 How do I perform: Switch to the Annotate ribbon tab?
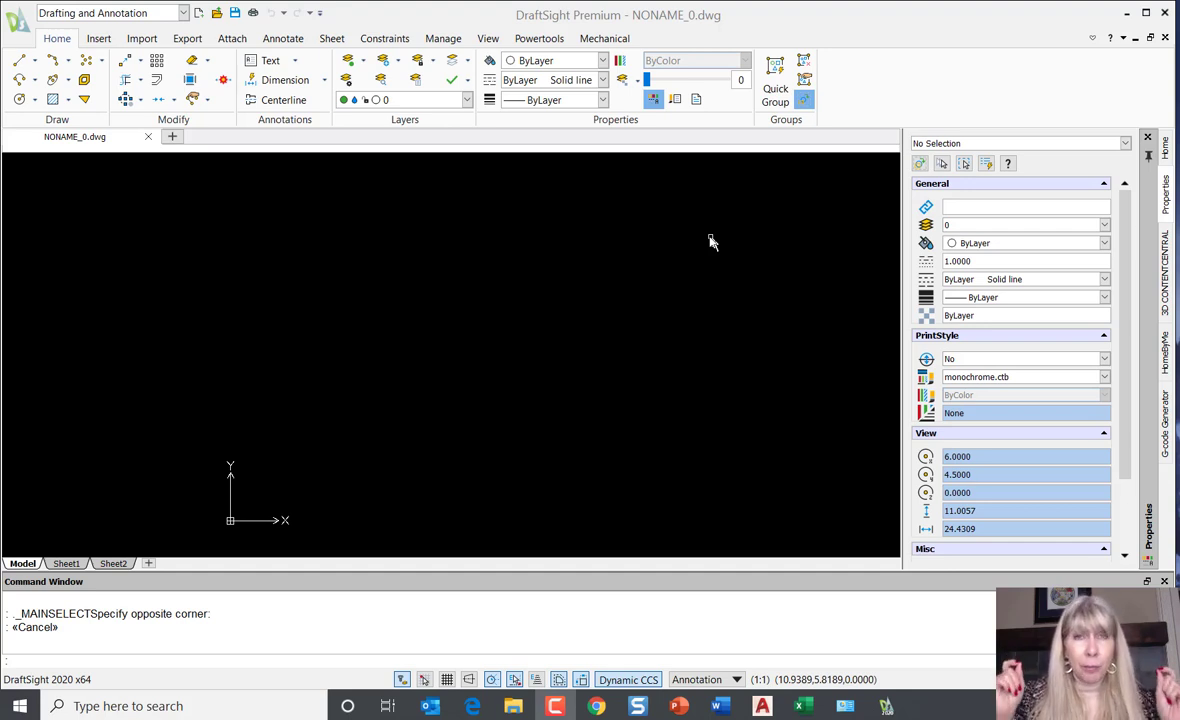[283, 38]
